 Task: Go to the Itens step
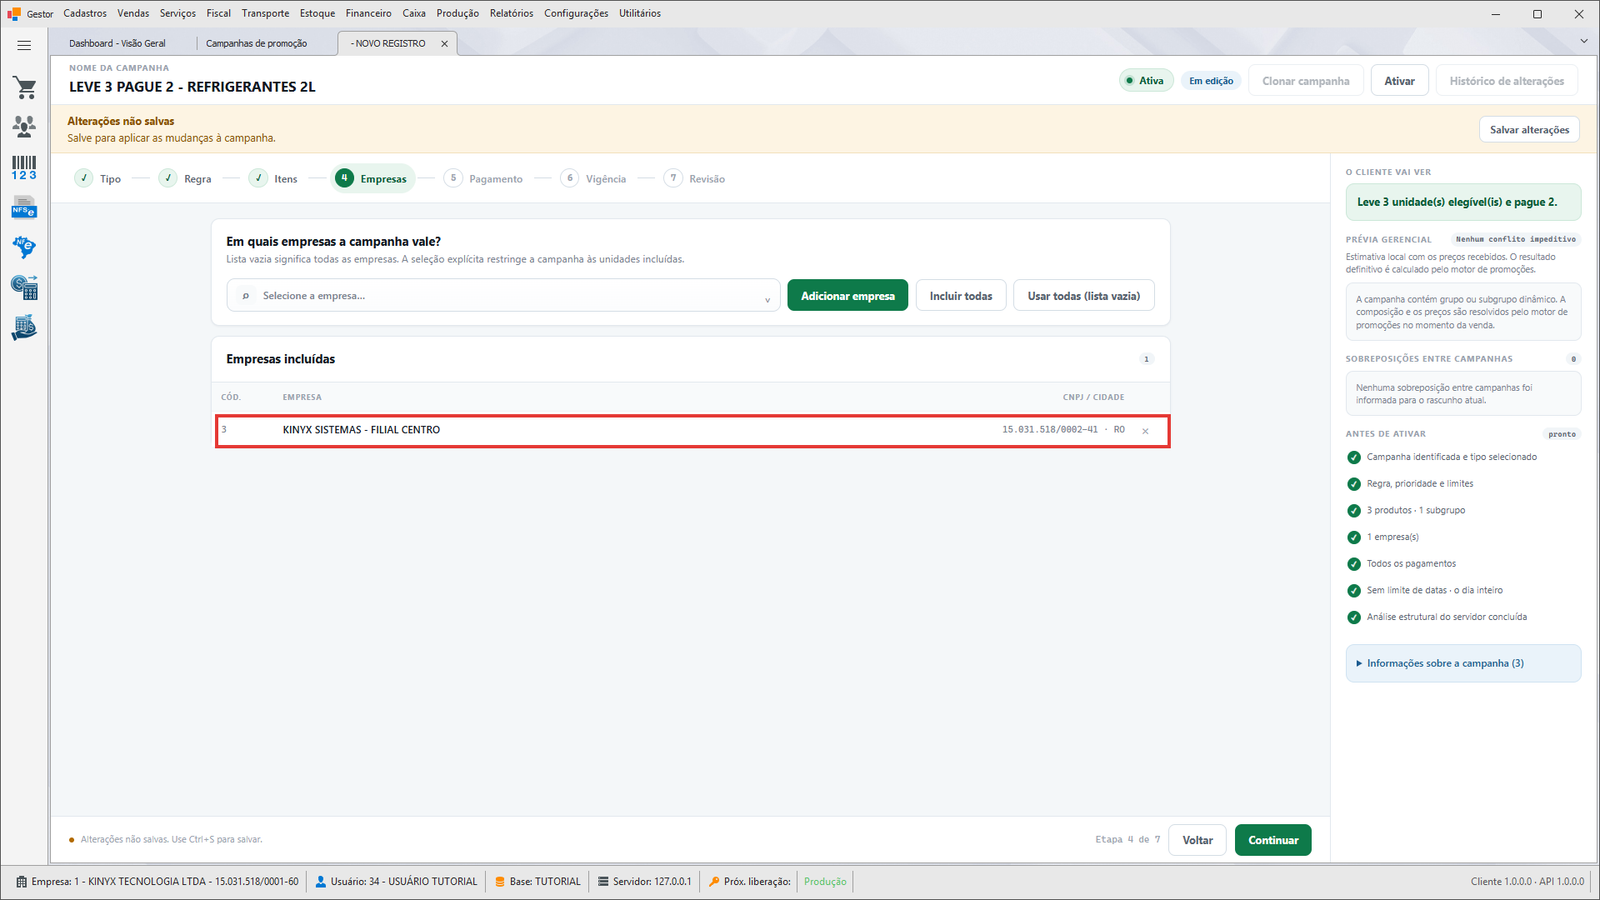[x=274, y=179]
